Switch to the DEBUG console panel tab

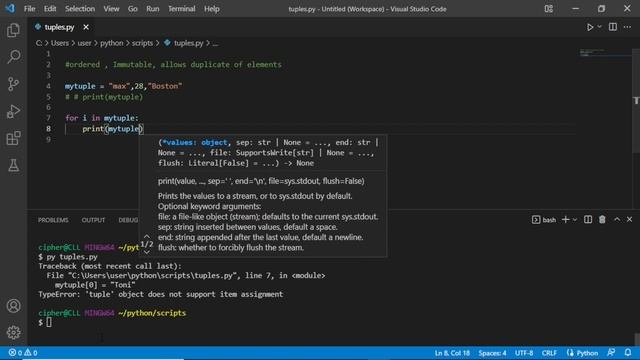[128, 220]
